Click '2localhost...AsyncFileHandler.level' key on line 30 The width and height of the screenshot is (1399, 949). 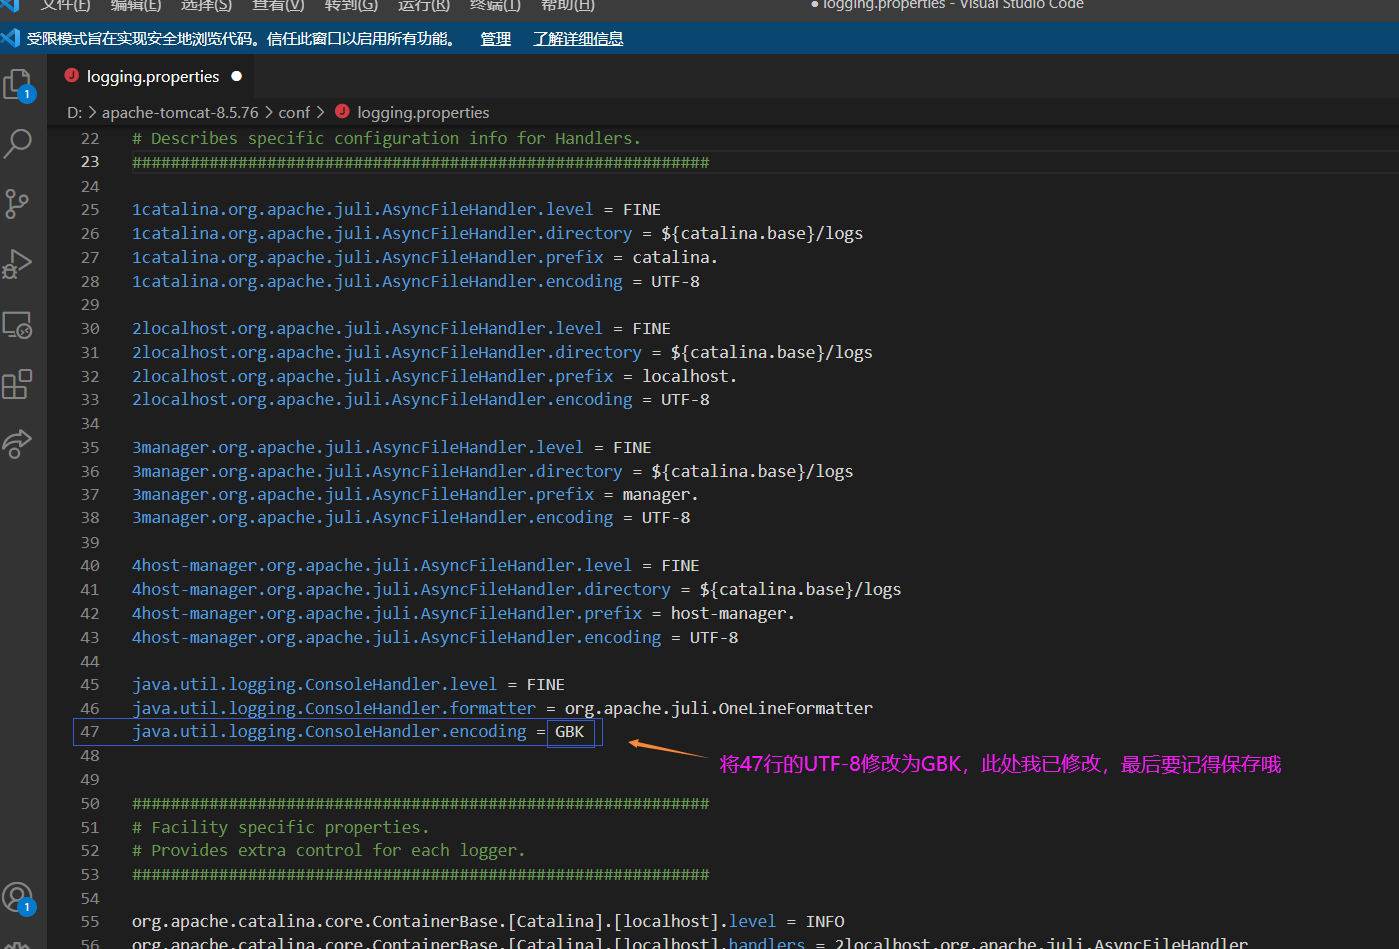pos(367,329)
